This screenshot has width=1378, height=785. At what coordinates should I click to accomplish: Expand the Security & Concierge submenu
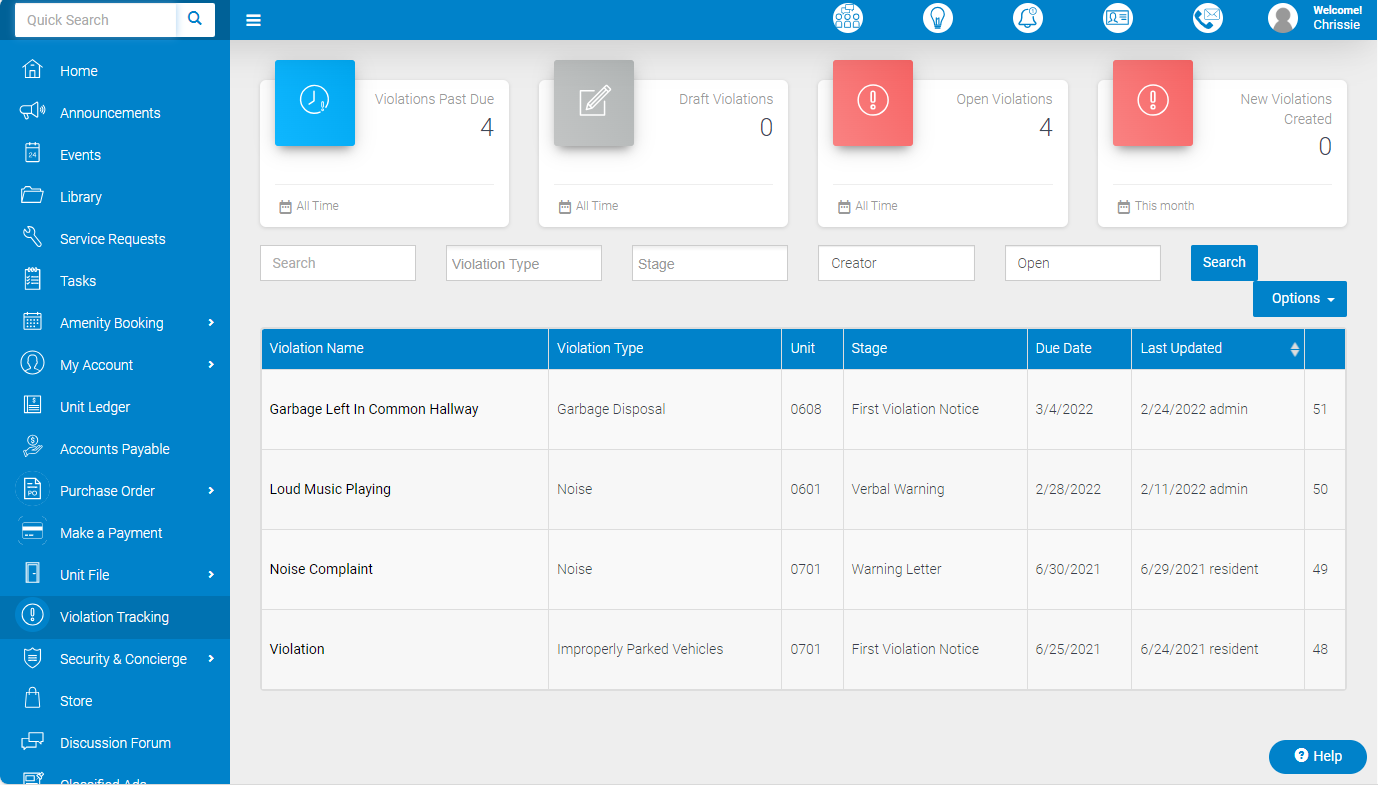(x=211, y=658)
